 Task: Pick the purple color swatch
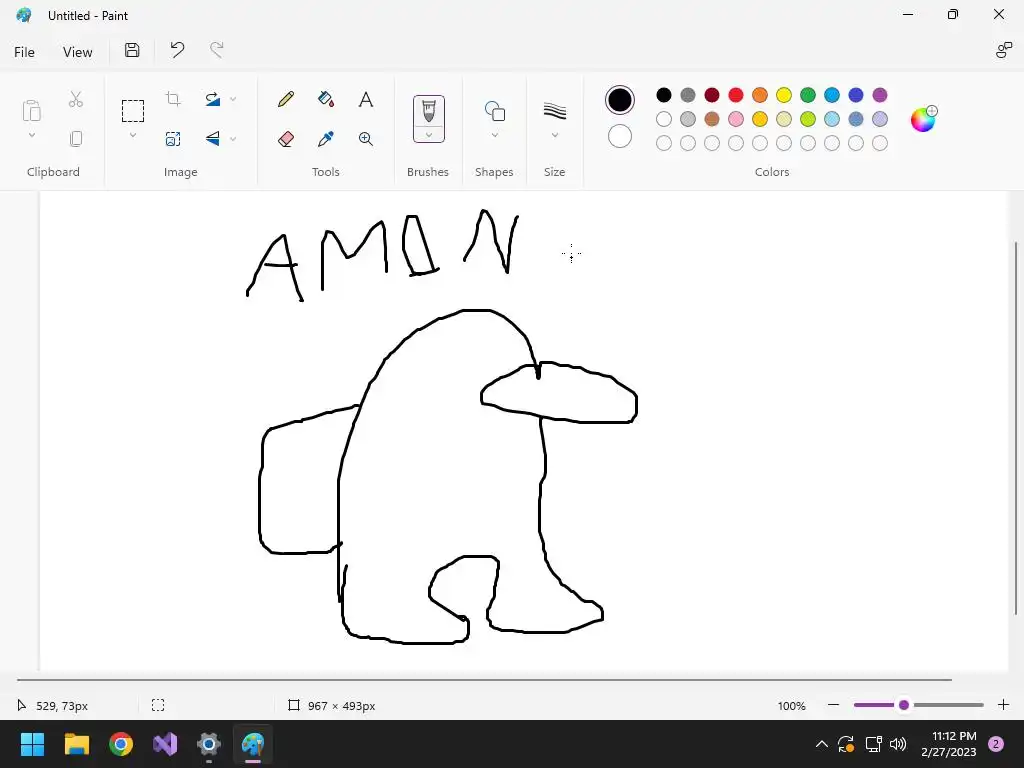880,95
